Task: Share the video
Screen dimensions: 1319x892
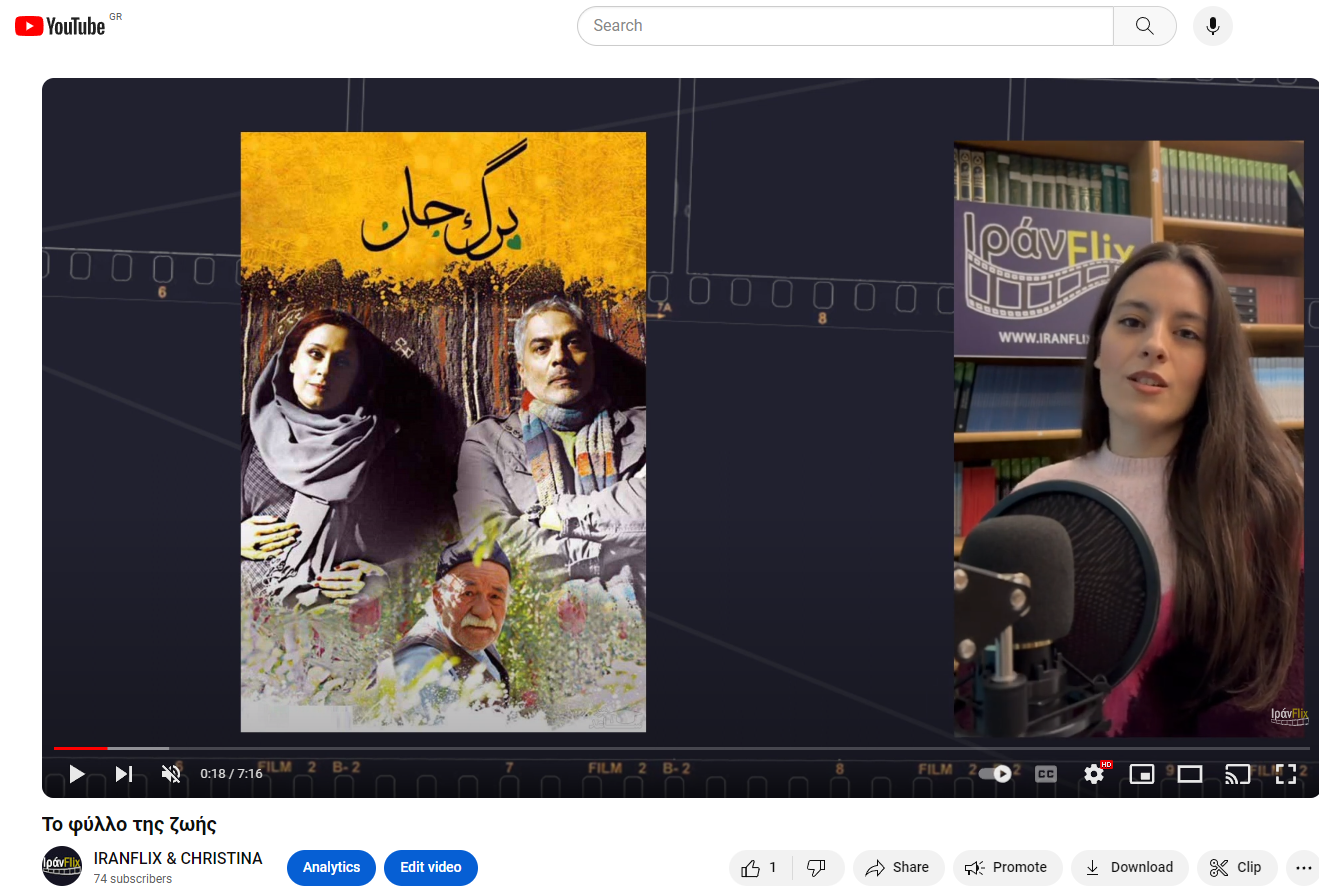Action: (x=898, y=867)
